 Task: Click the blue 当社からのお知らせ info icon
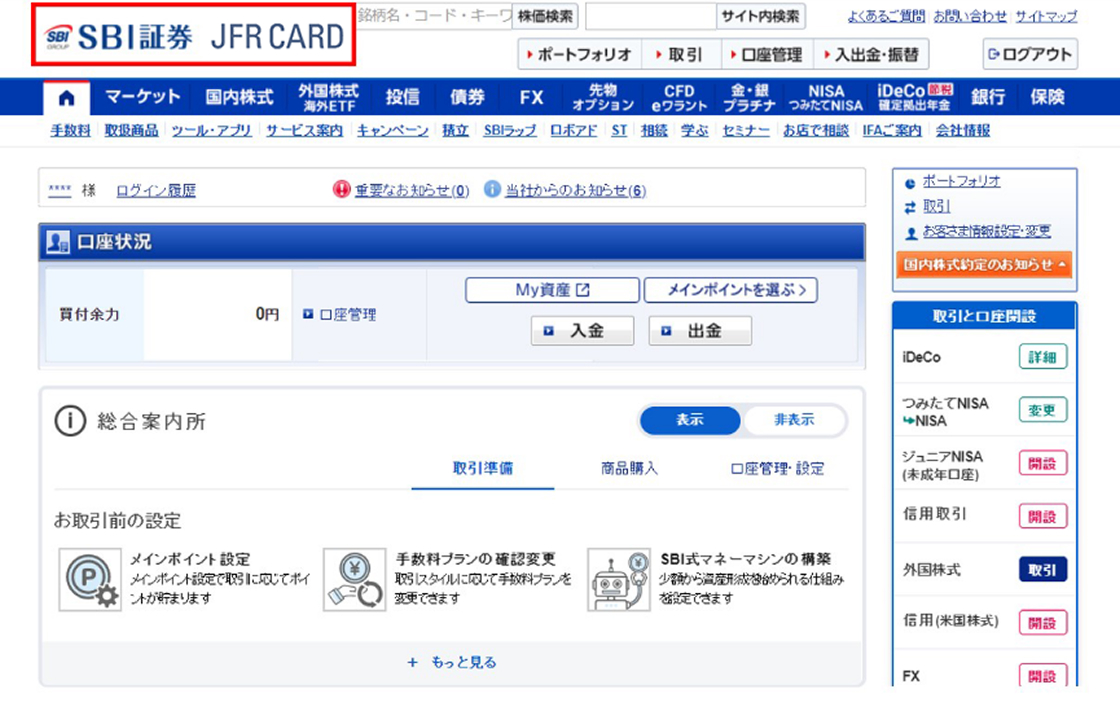click(x=491, y=190)
